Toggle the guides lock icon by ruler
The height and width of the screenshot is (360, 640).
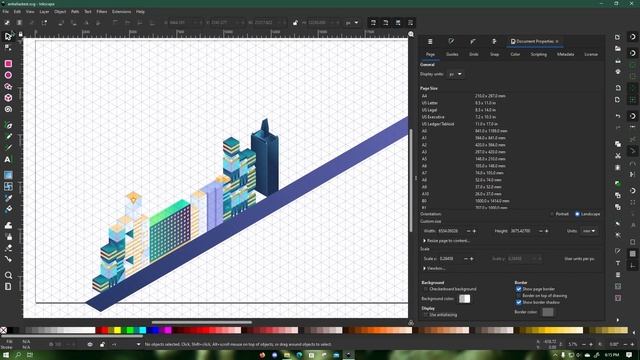pos(20,35)
